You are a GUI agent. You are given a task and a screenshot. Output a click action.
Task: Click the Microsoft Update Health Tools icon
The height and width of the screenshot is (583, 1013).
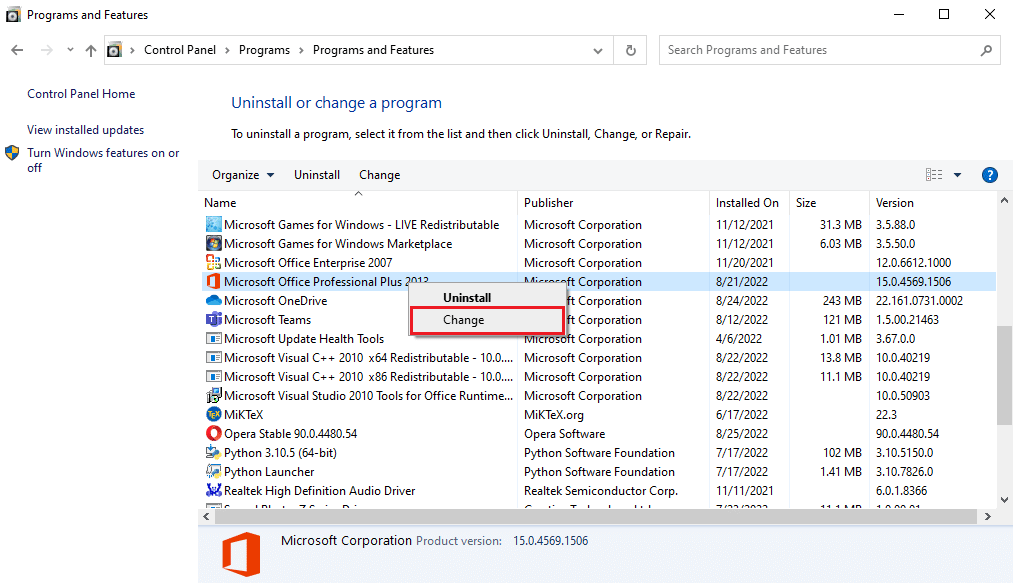pos(213,338)
